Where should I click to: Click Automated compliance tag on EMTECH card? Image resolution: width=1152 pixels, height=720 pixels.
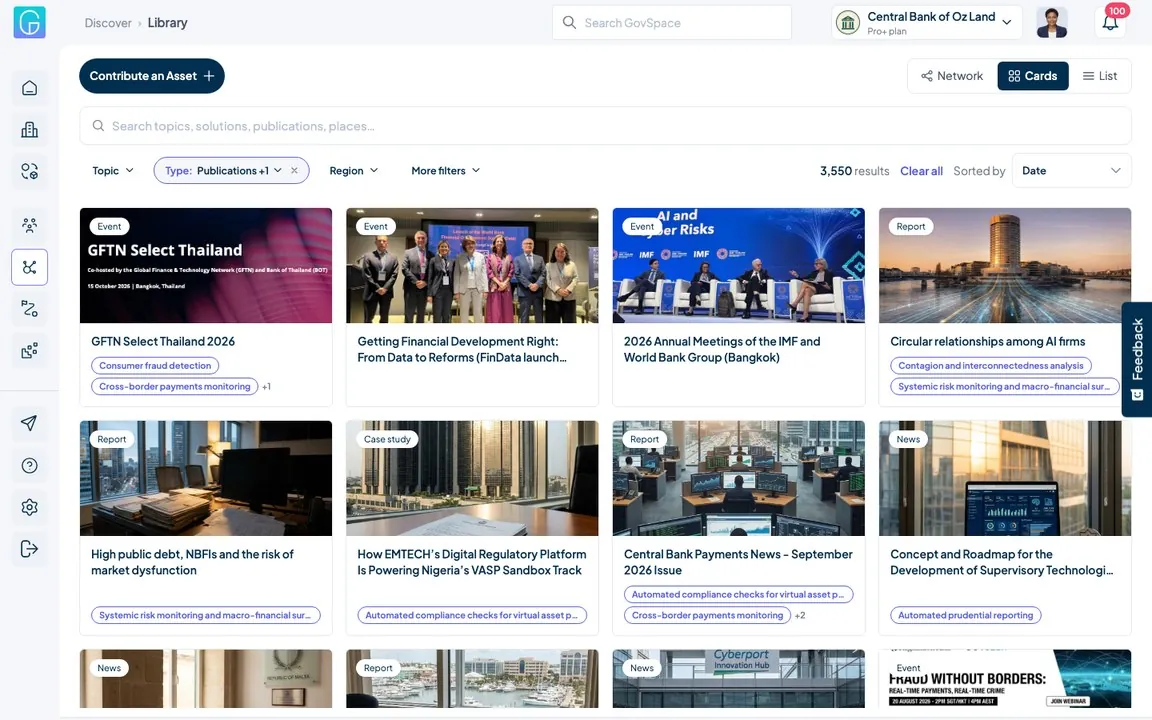(472, 615)
